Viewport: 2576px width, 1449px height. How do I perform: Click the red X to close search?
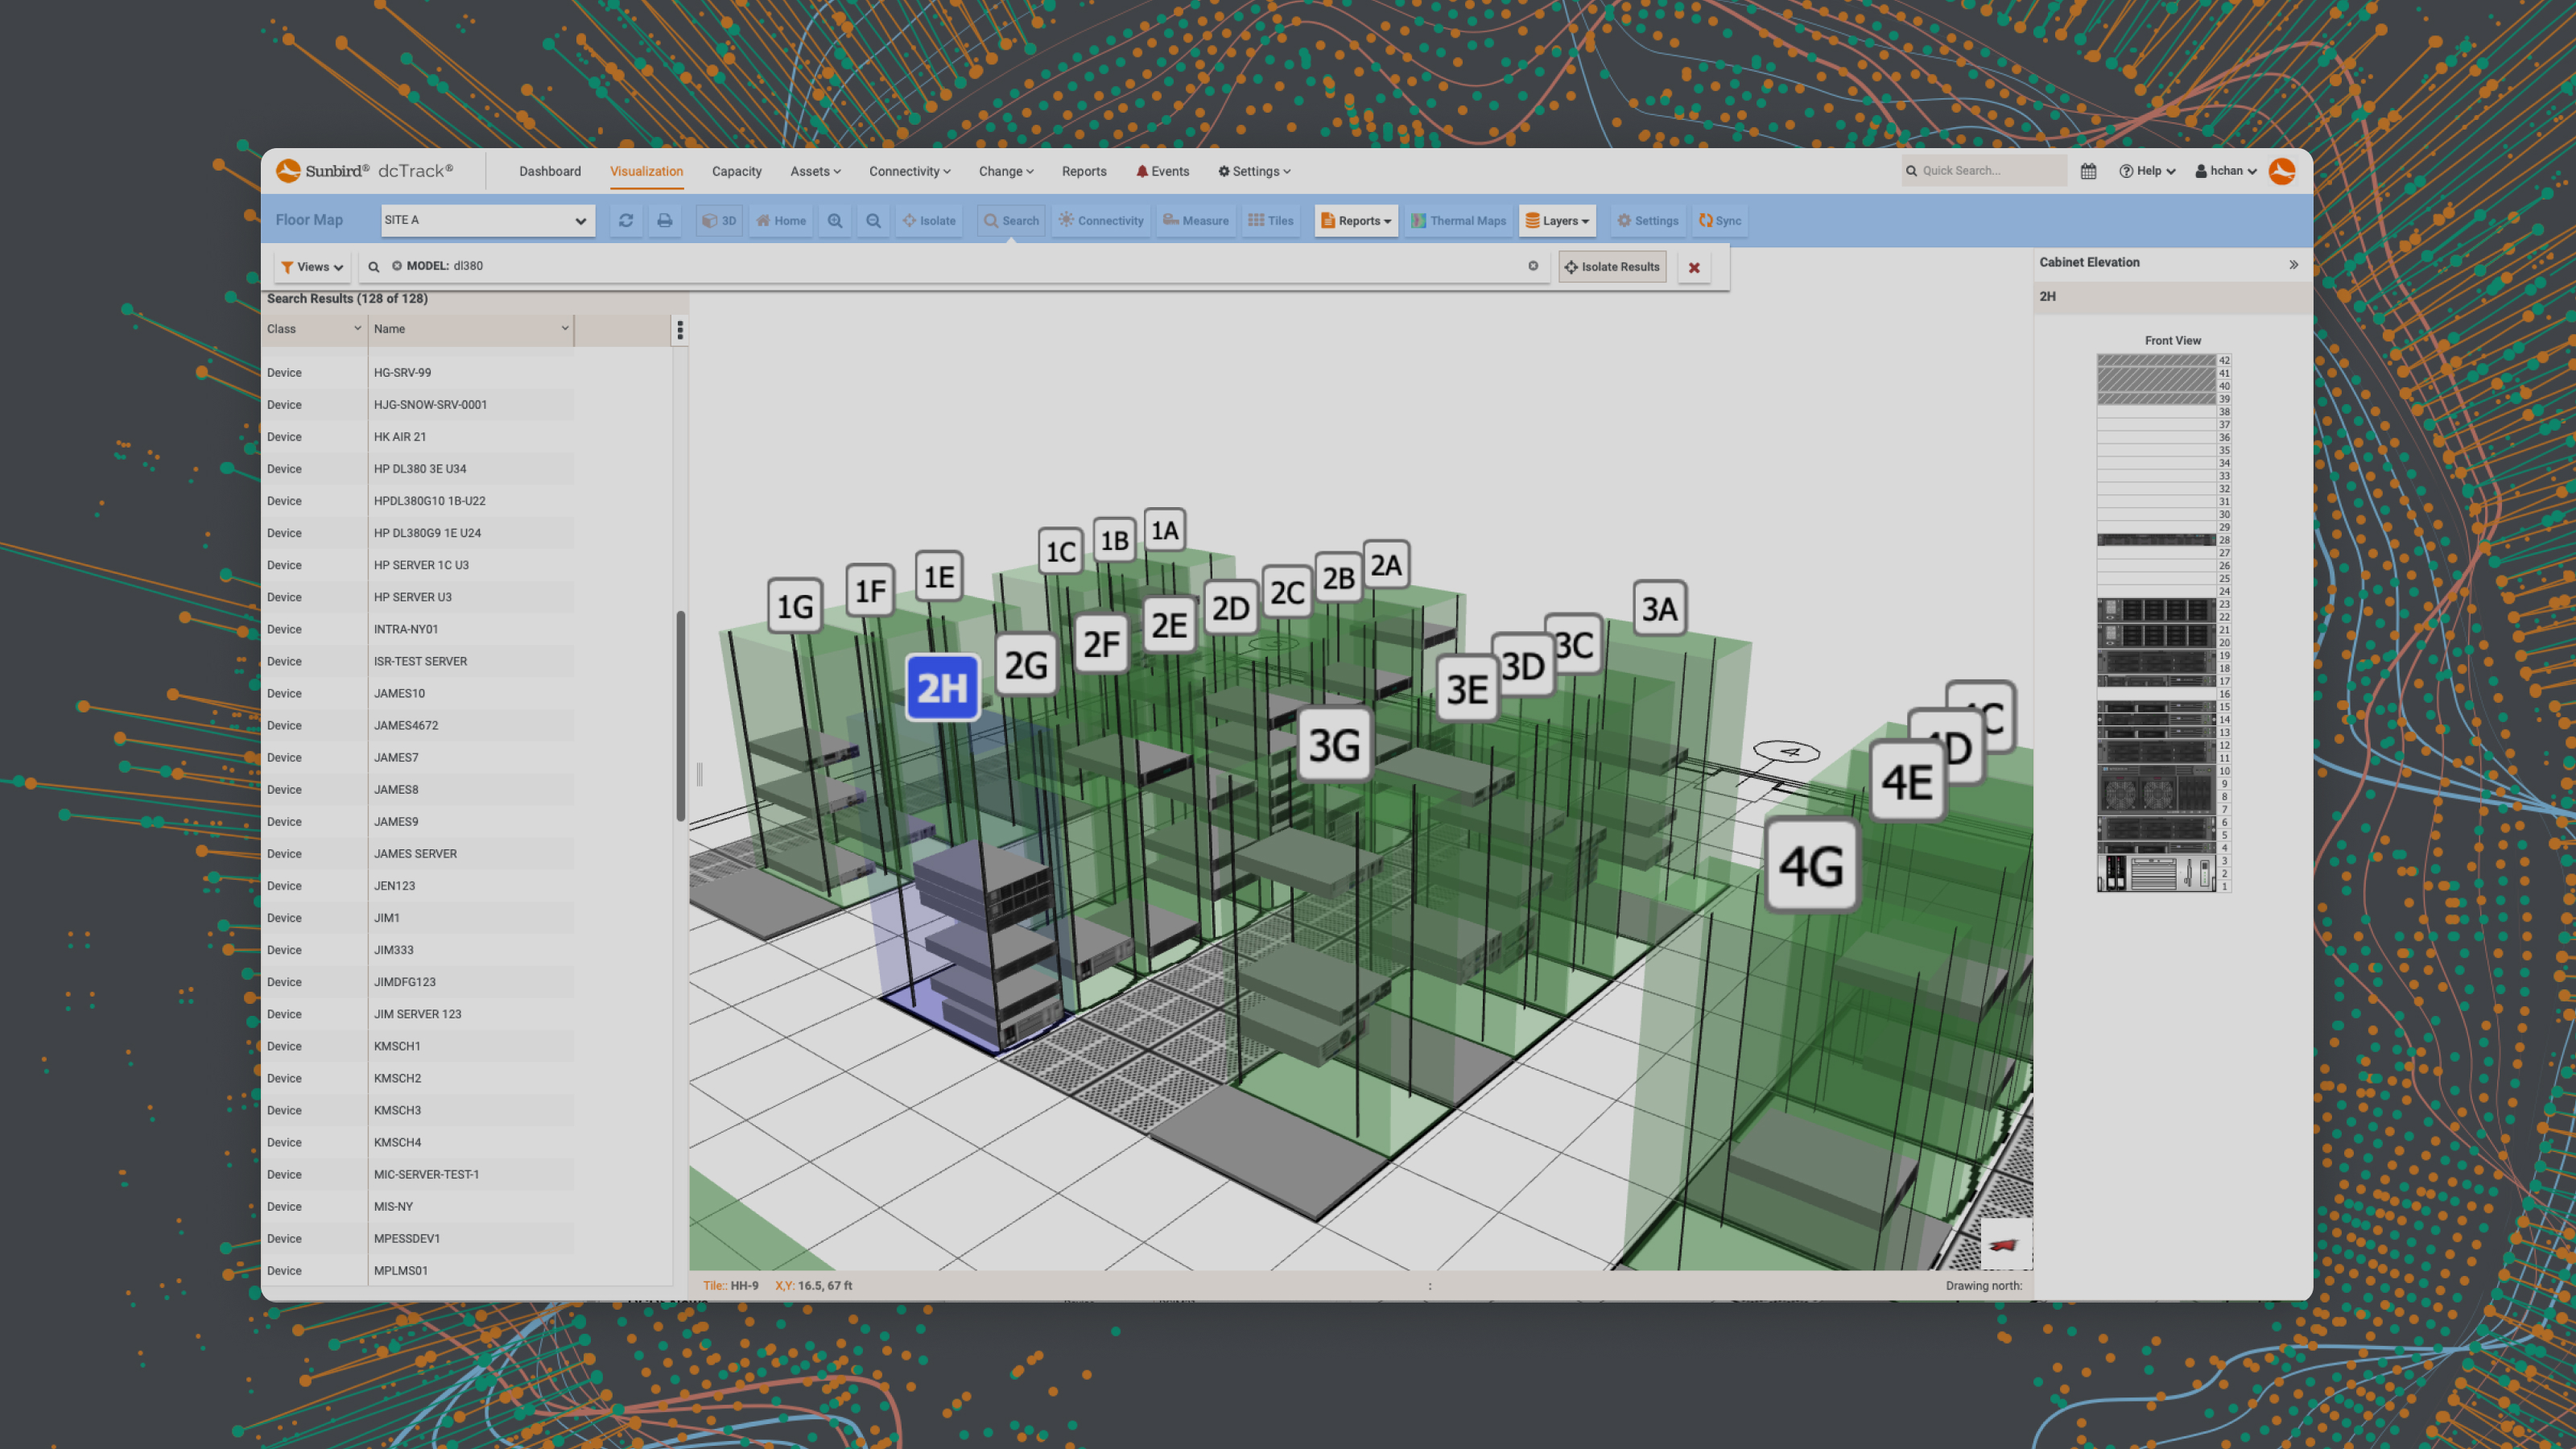tap(1694, 268)
